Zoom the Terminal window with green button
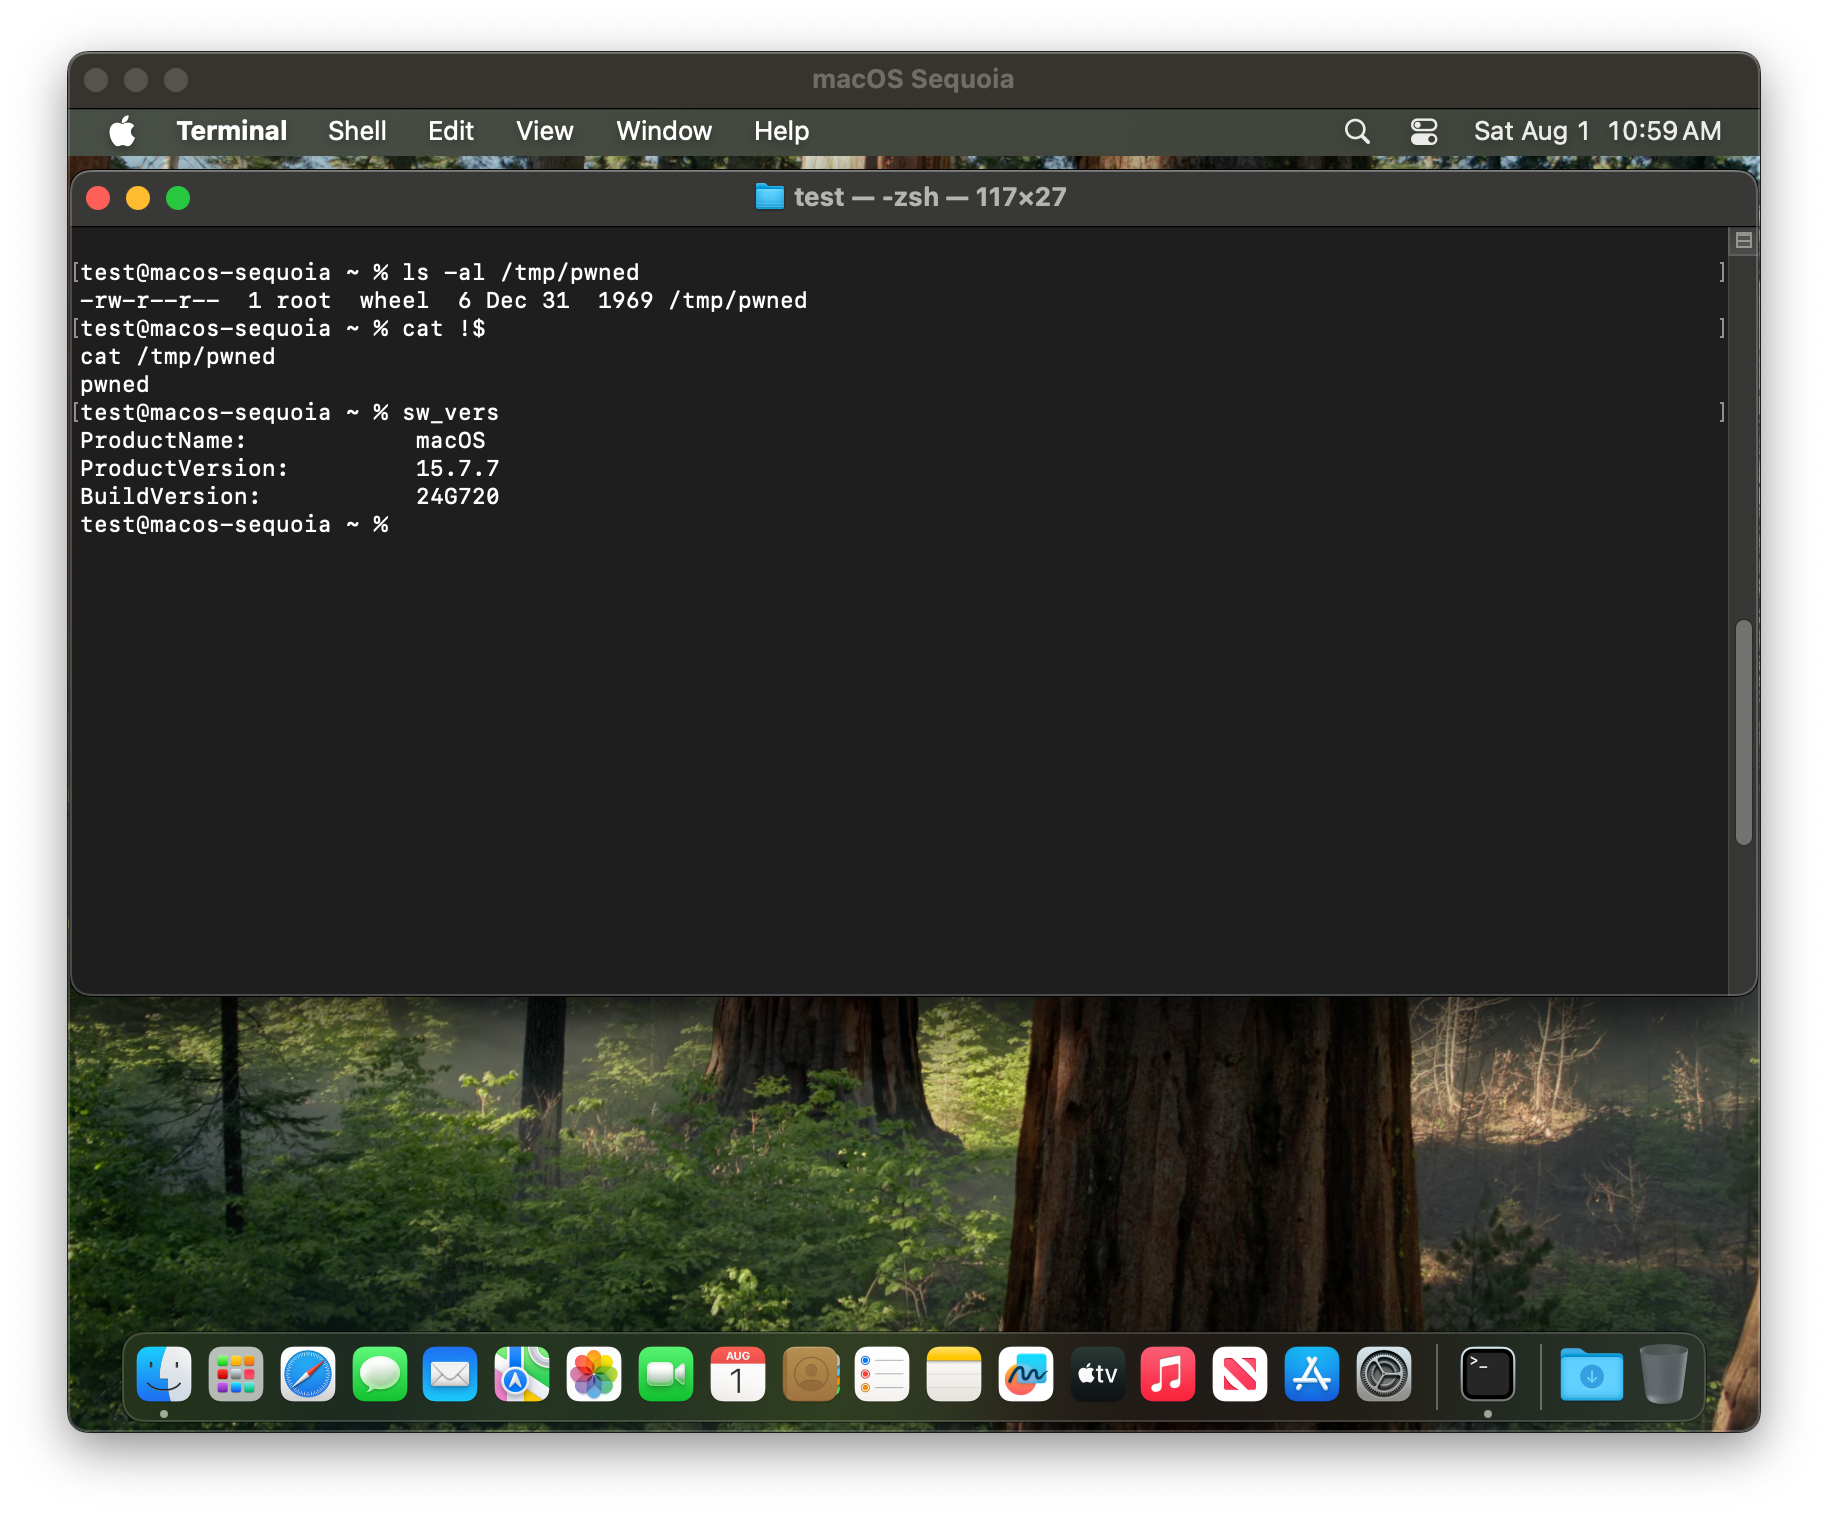 click(x=178, y=198)
